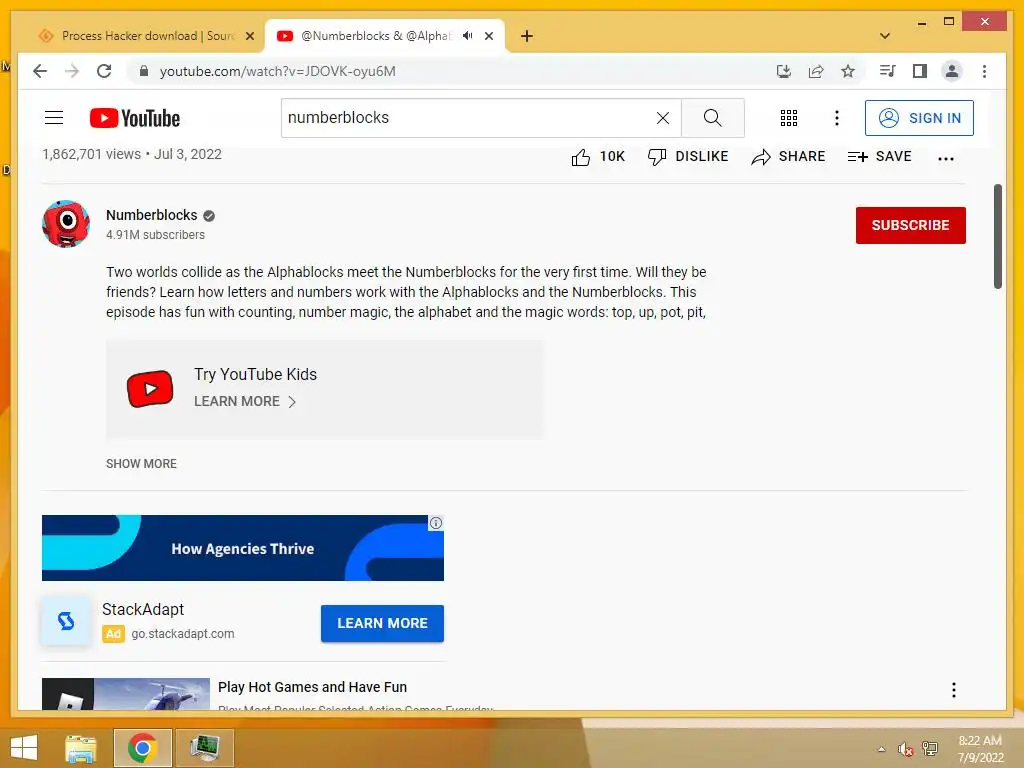1024x768 pixels.
Task: Clear the search box with the X
Action: coord(662,118)
